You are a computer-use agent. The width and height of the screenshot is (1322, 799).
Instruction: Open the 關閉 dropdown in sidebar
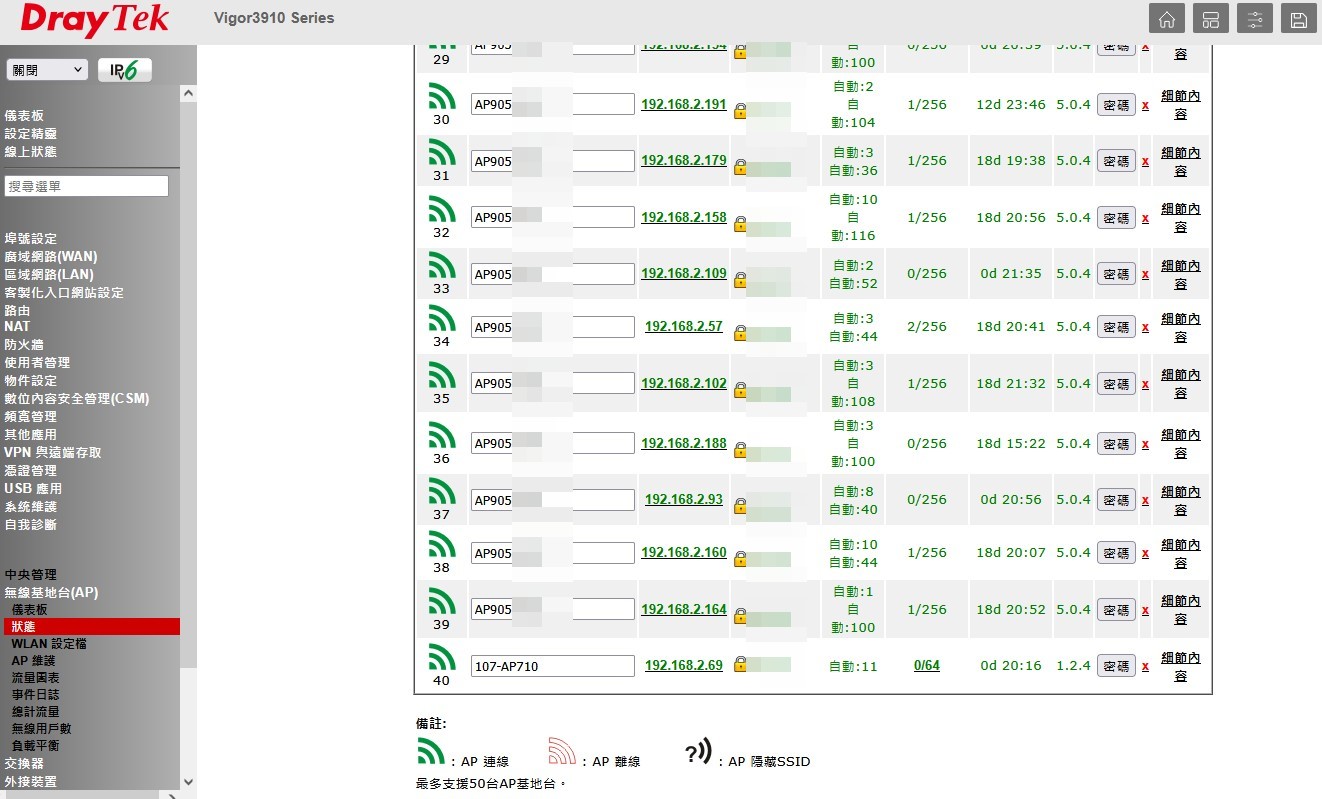pos(48,70)
